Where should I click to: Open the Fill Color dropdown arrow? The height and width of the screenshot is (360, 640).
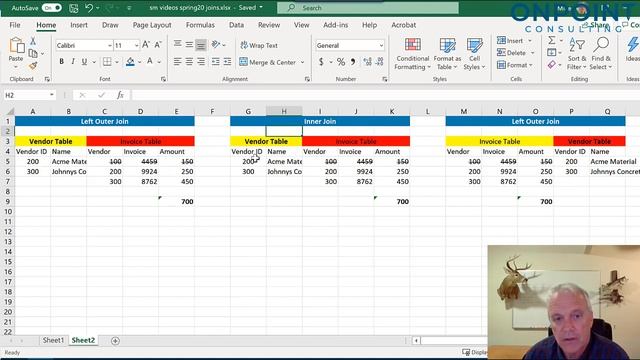pyautogui.click(x=140, y=62)
